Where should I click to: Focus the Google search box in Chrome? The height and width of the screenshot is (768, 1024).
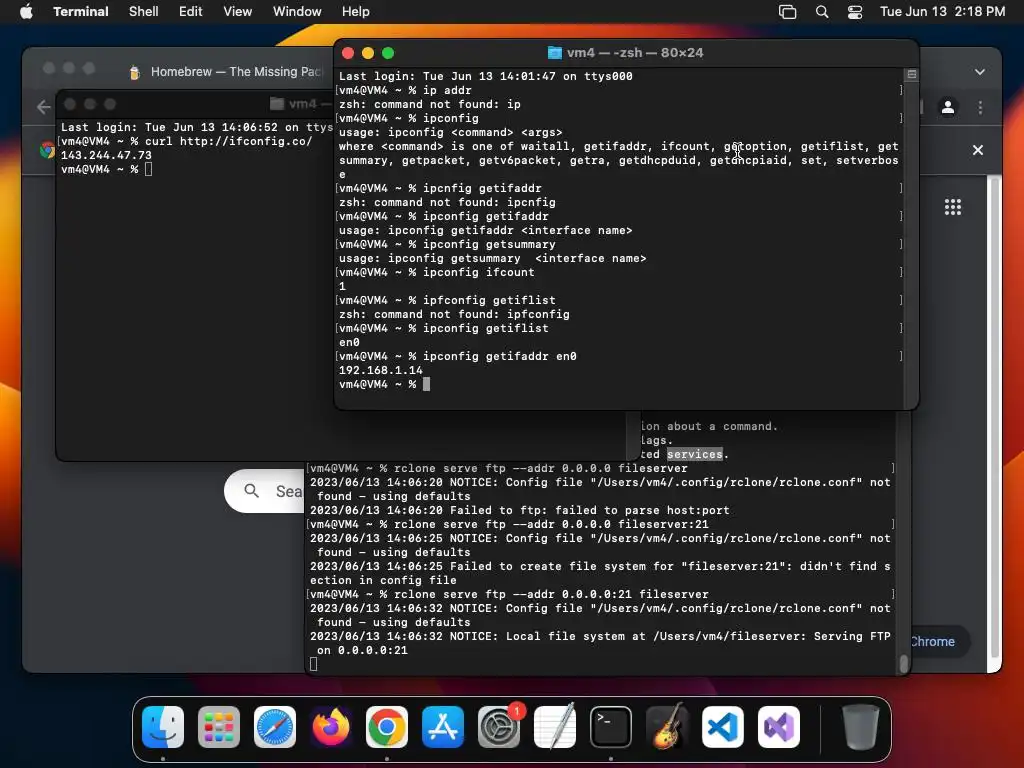264,491
